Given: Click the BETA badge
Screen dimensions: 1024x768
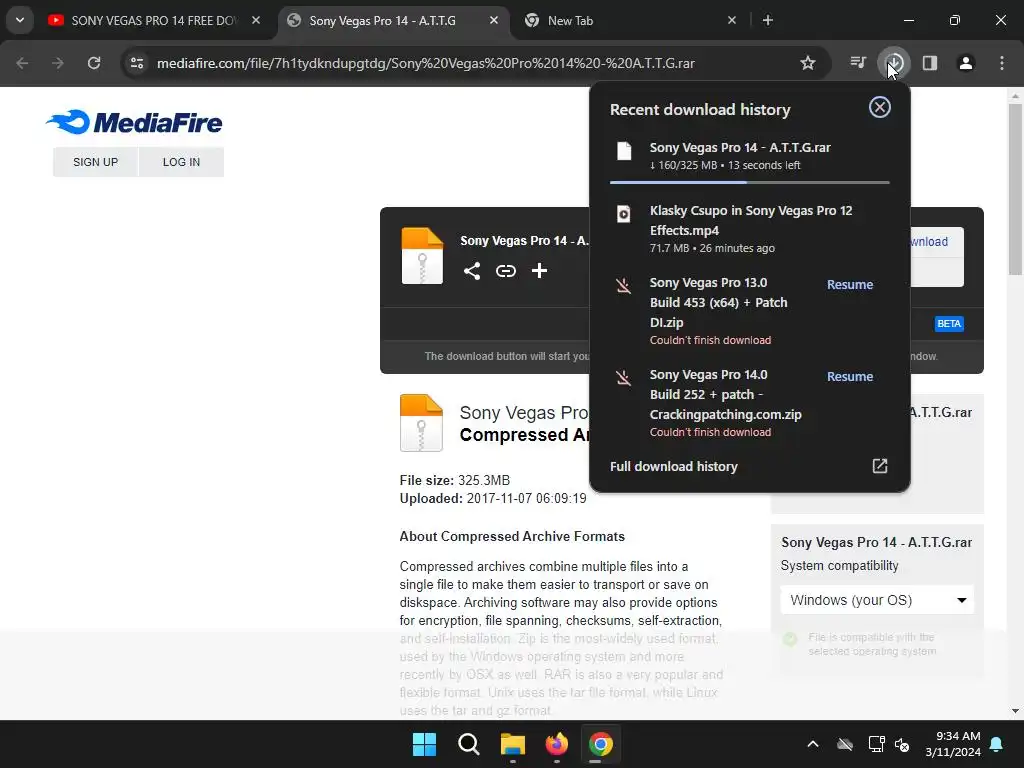Looking at the screenshot, I should tap(949, 324).
